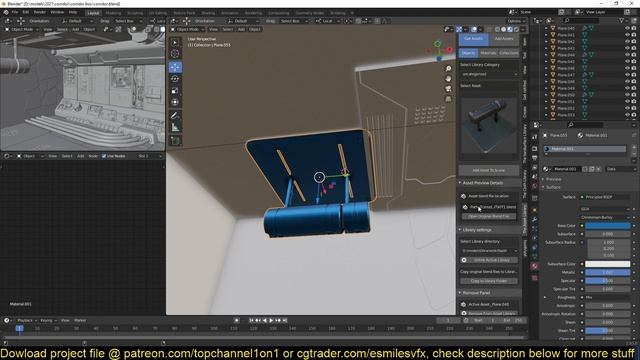Play the animation forward
This screenshot has width=640, height=360.
(x=271, y=320)
